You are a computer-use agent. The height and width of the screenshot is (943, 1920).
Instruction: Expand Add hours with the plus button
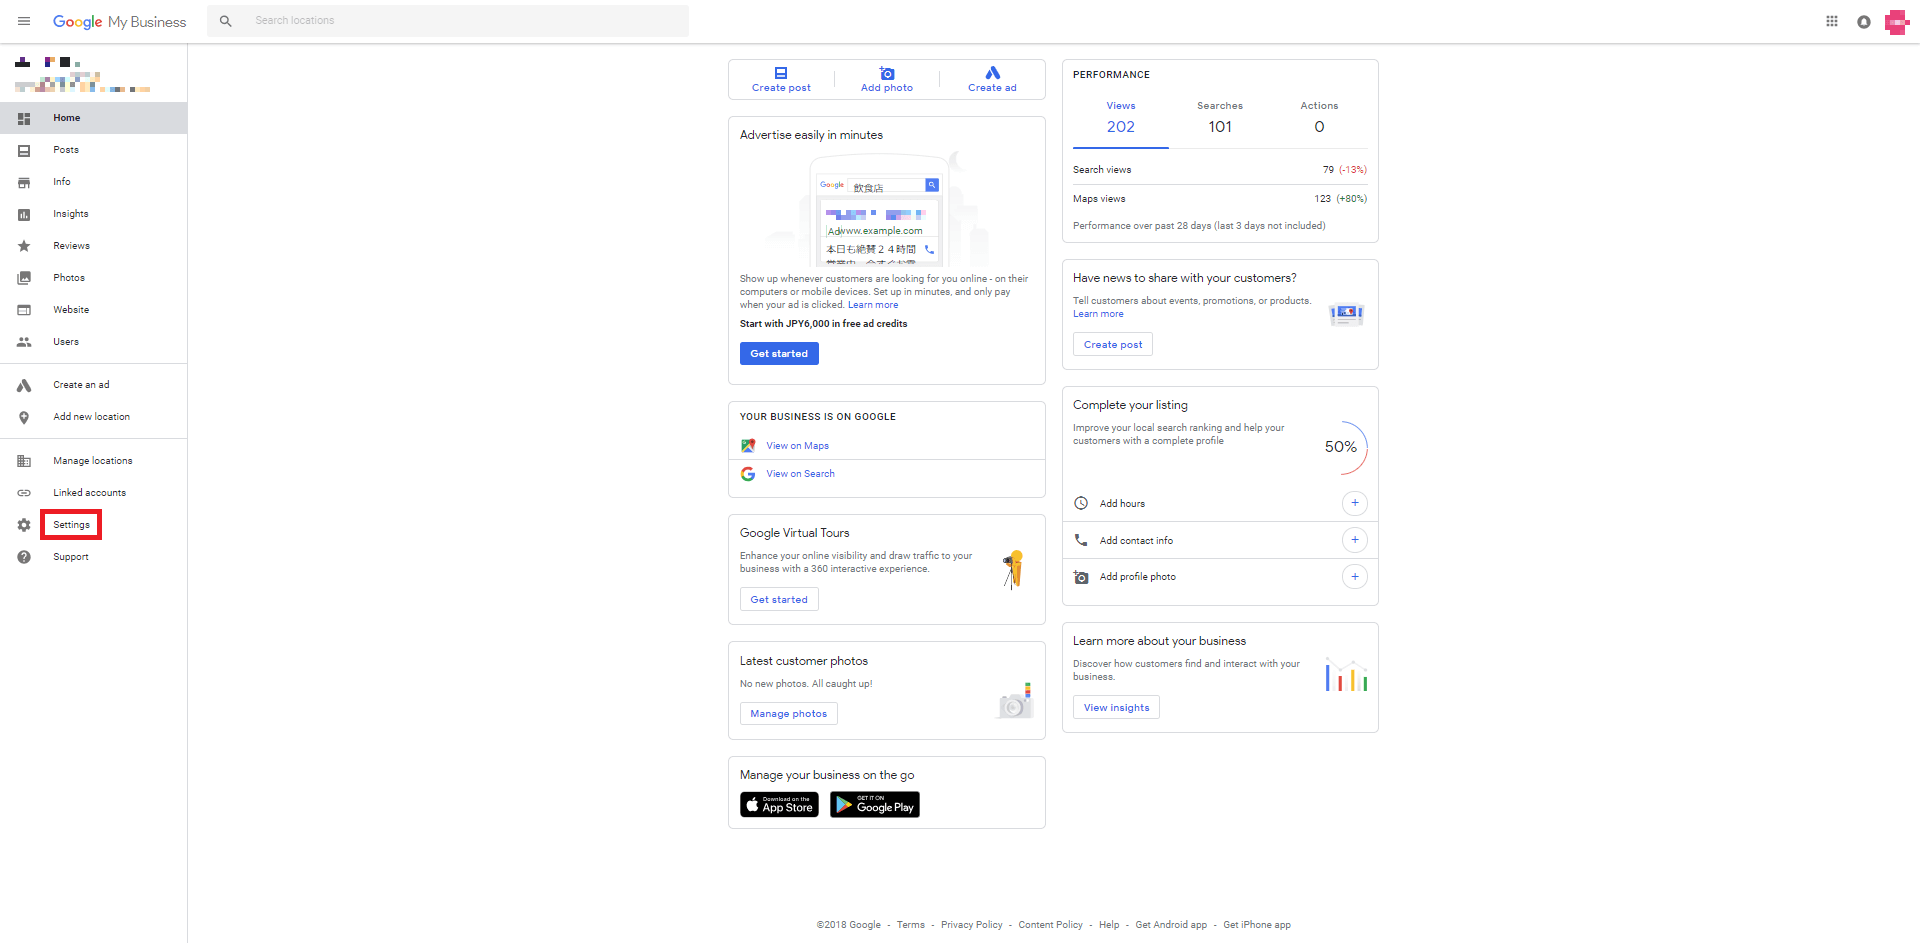click(x=1355, y=503)
